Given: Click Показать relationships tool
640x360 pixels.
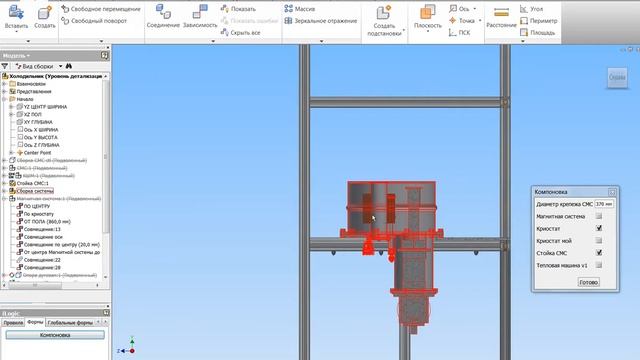Looking at the screenshot, I should pos(238,9).
